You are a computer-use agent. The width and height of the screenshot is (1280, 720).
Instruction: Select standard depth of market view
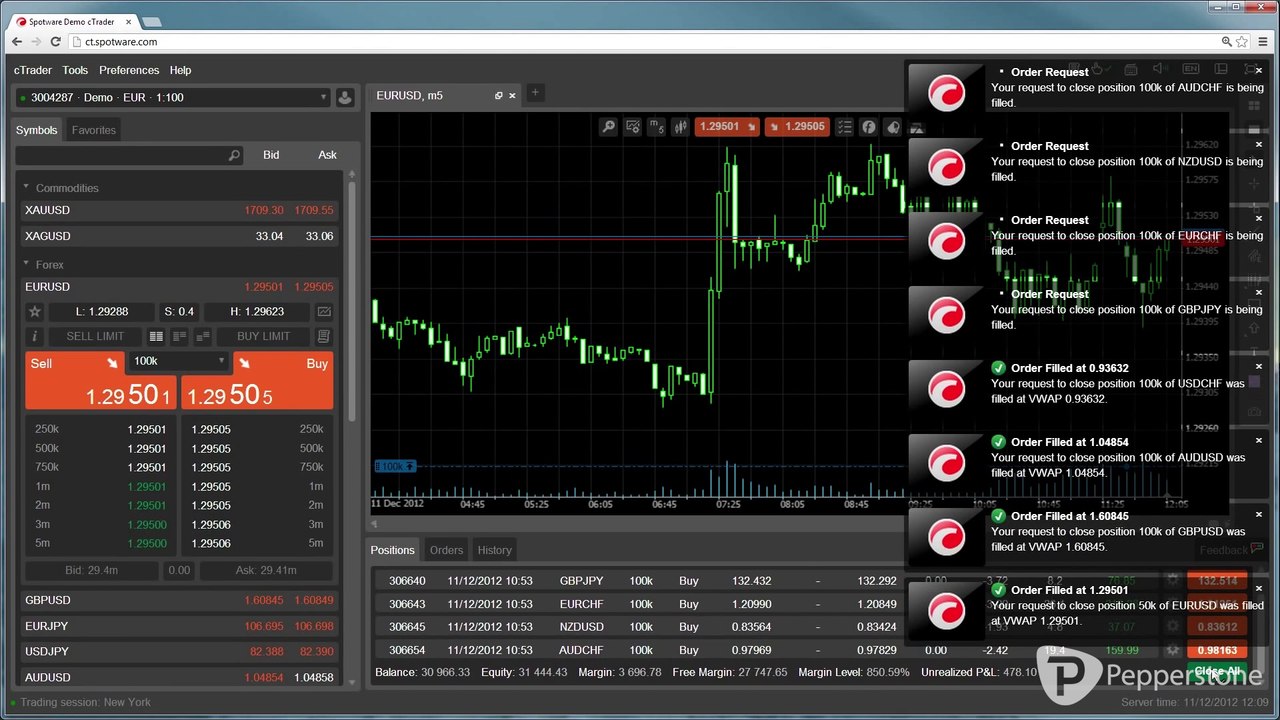[156, 337]
